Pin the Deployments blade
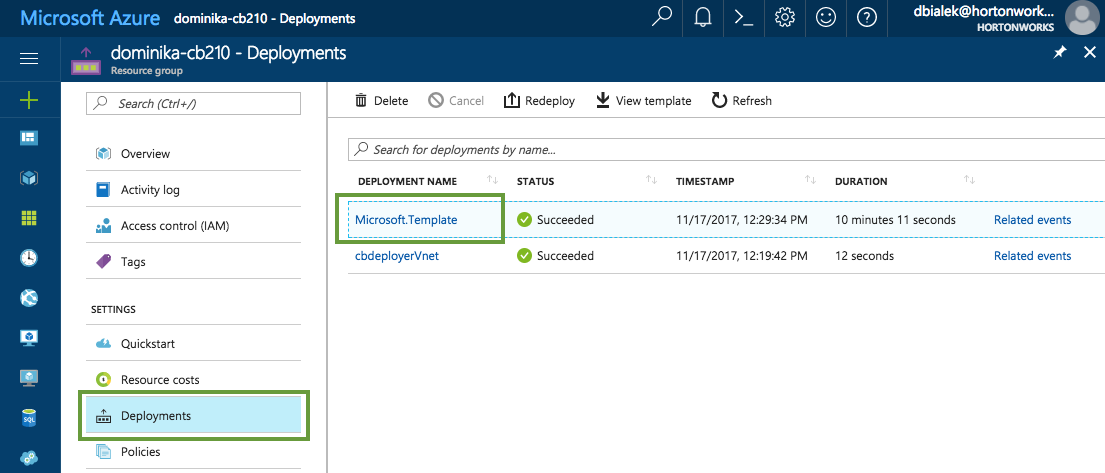This screenshot has width=1105, height=473. click(x=1060, y=53)
